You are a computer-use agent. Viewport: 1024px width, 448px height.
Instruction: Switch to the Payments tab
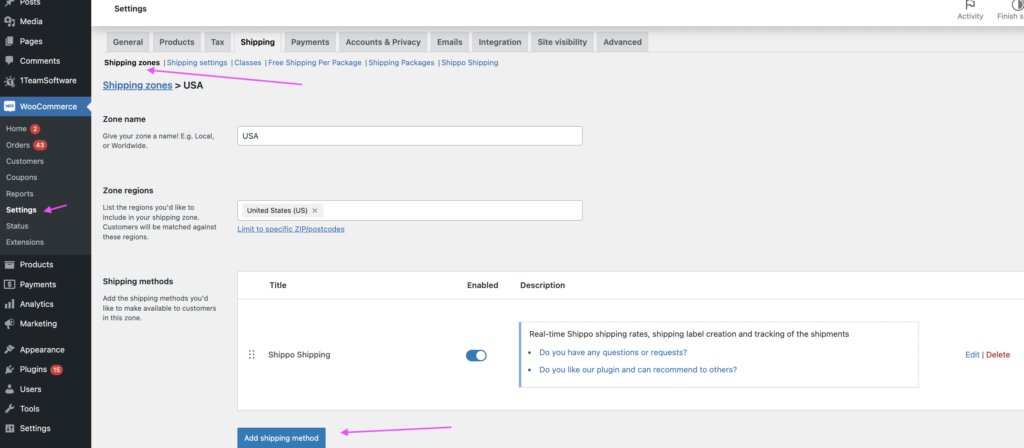310,42
